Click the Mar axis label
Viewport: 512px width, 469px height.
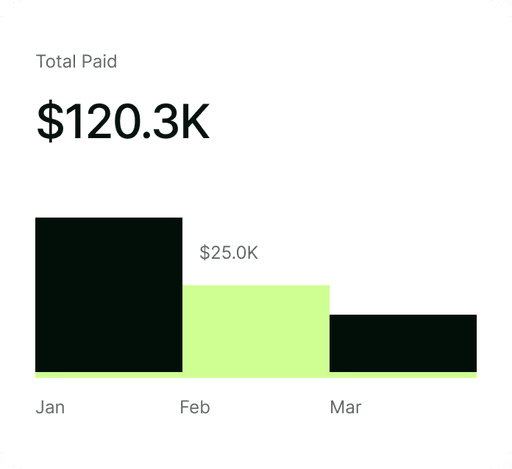pos(346,407)
